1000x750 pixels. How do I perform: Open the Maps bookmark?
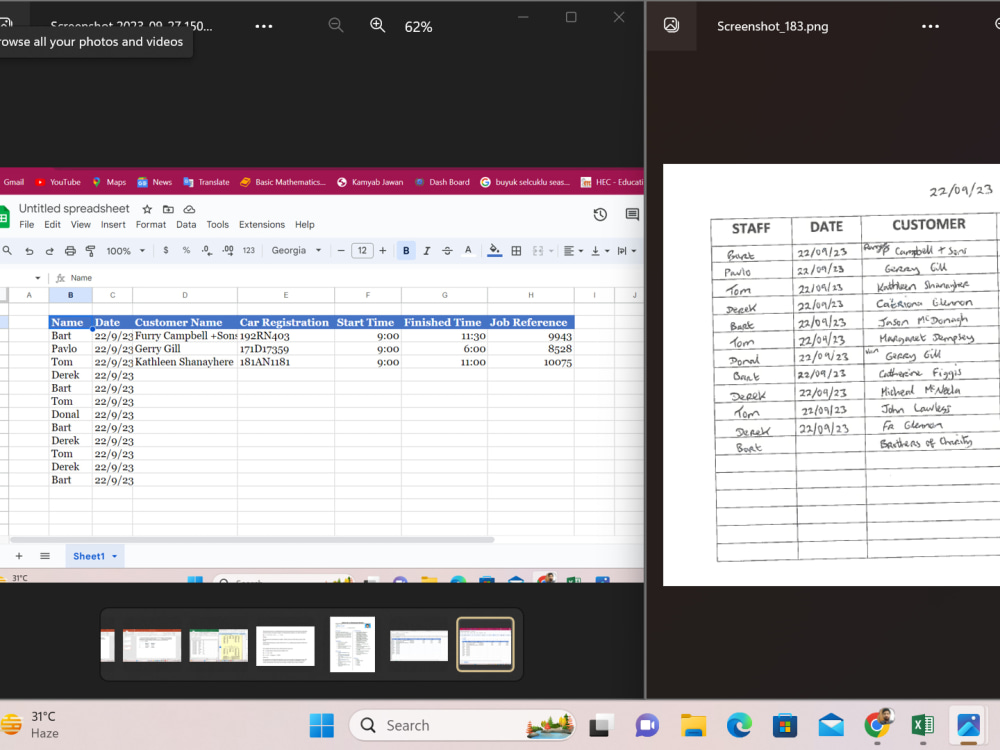pos(109,182)
